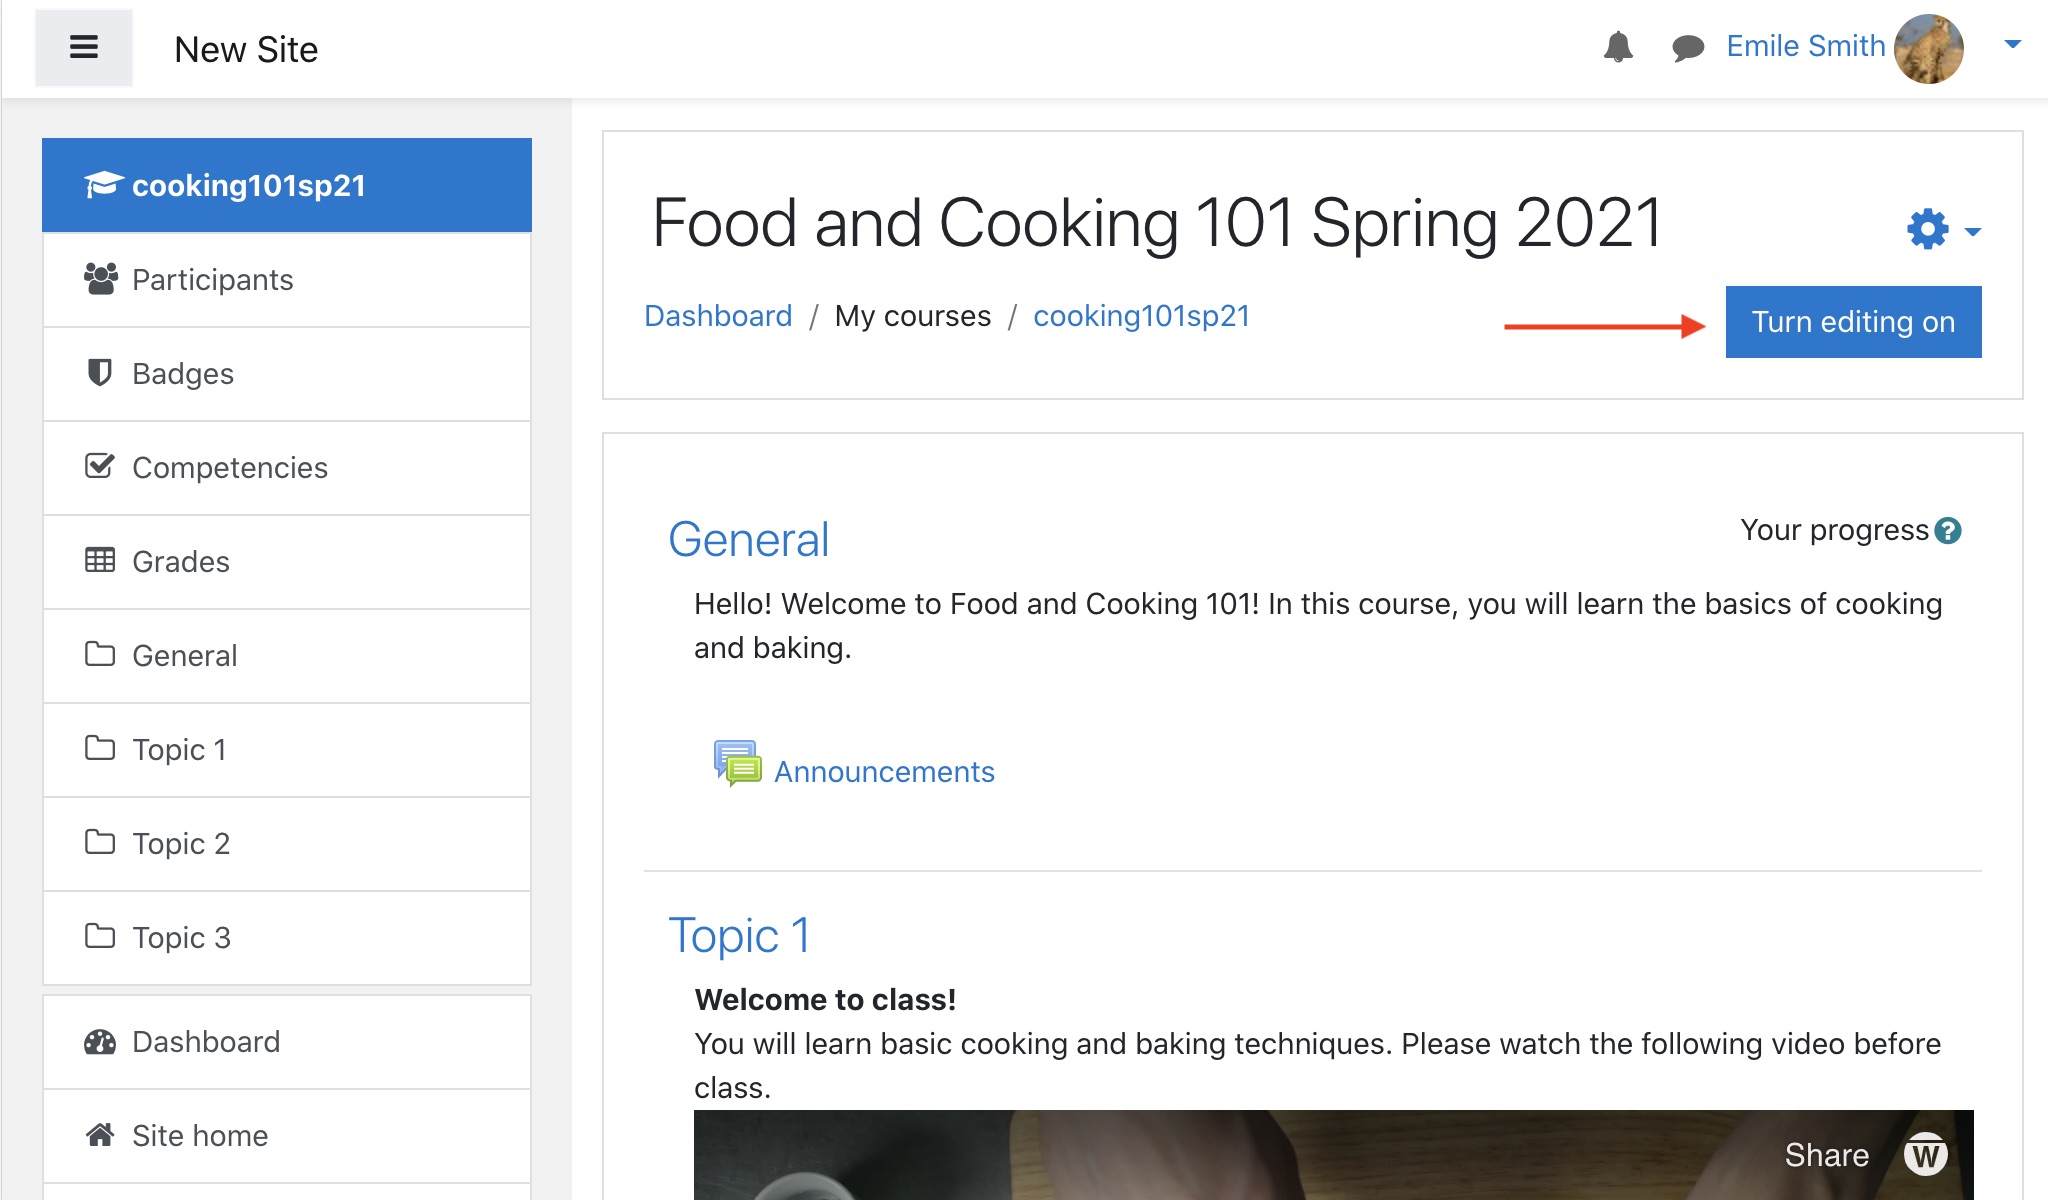Image resolution: width=2048 pixels, height=1200 pixels.
Task: Select the Competencies checkmark icon
Action: click(99, 466)
